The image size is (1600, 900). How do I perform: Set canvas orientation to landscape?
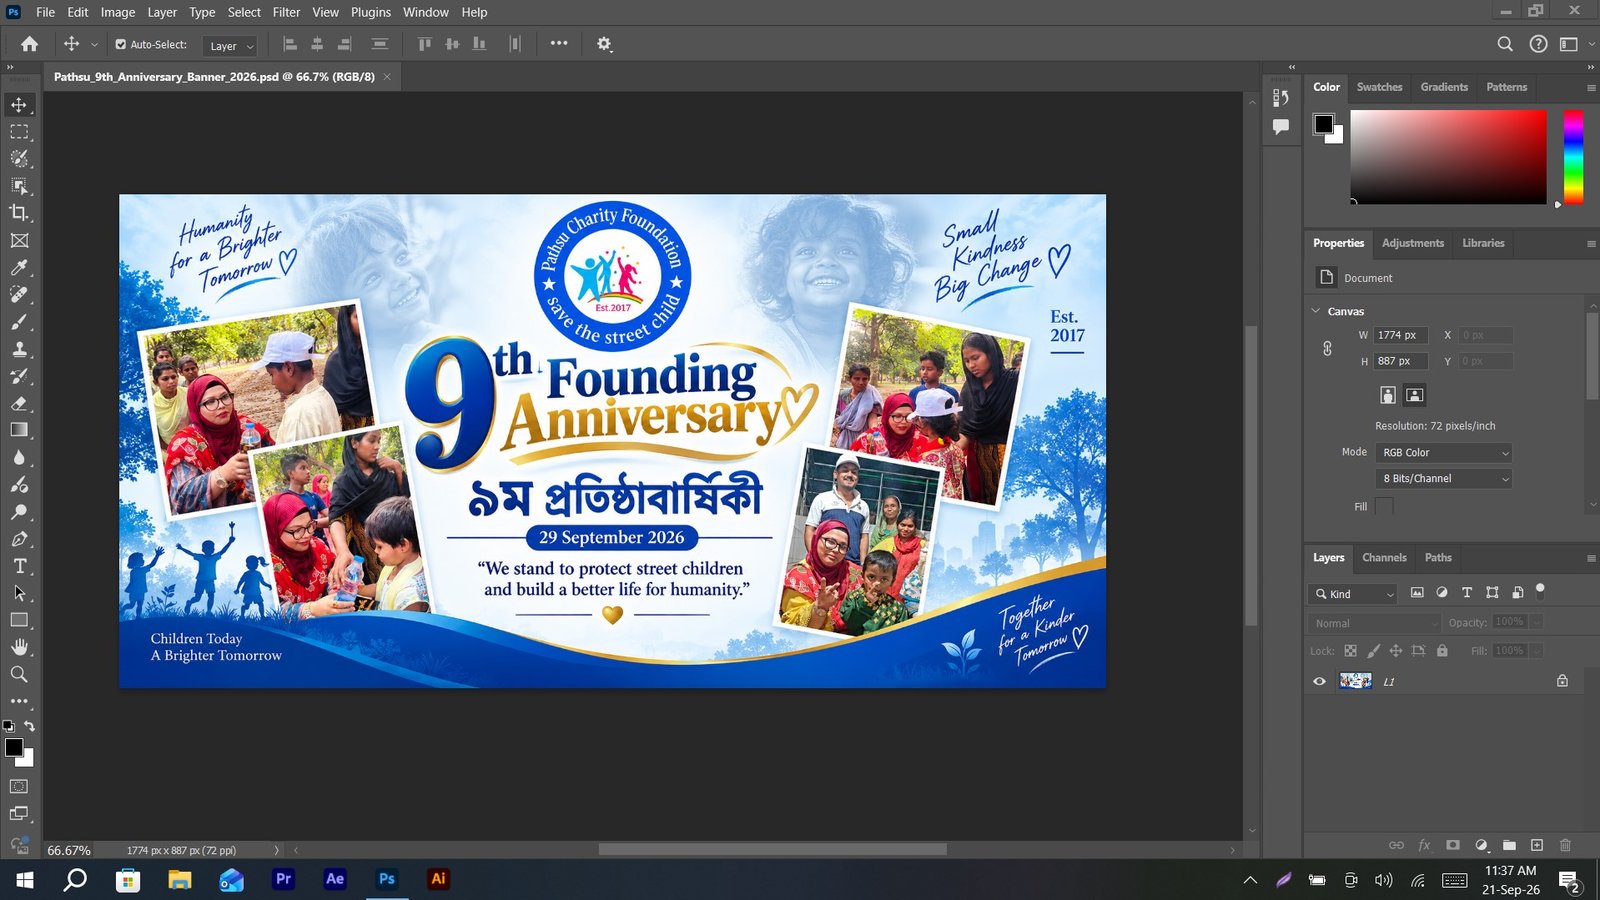[x=1414, y=395]
